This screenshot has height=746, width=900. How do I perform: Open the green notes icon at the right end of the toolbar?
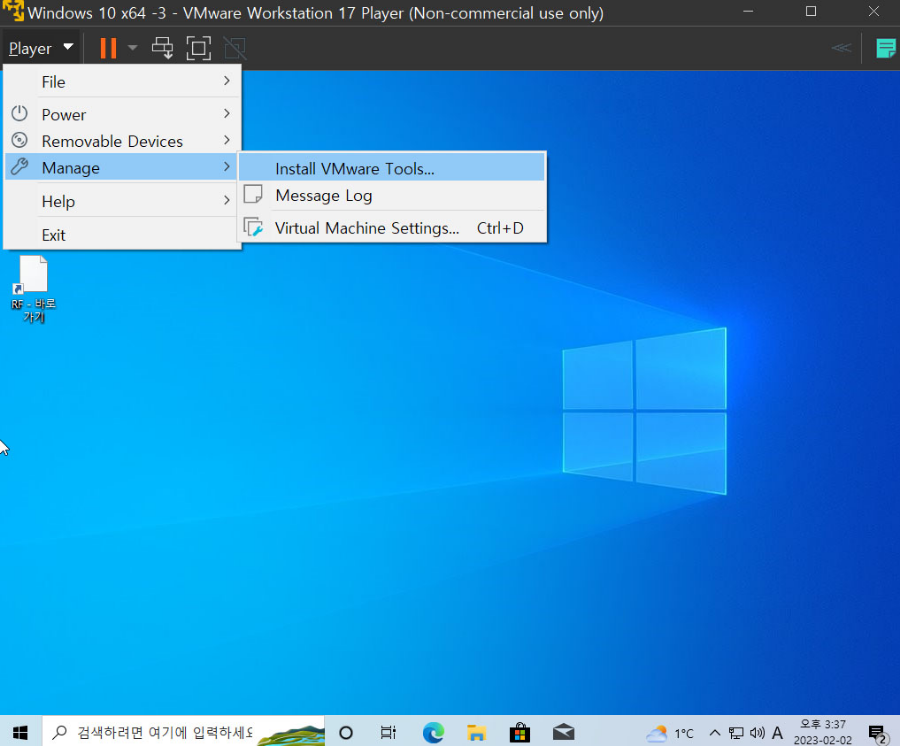tap(885, 48)
